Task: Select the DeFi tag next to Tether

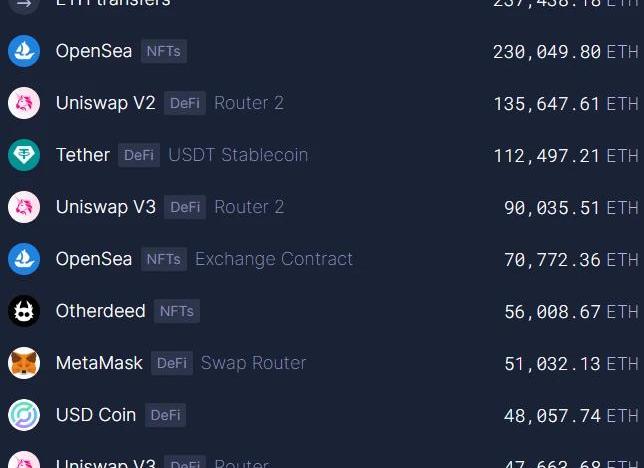Action: [x=139, y=155]
